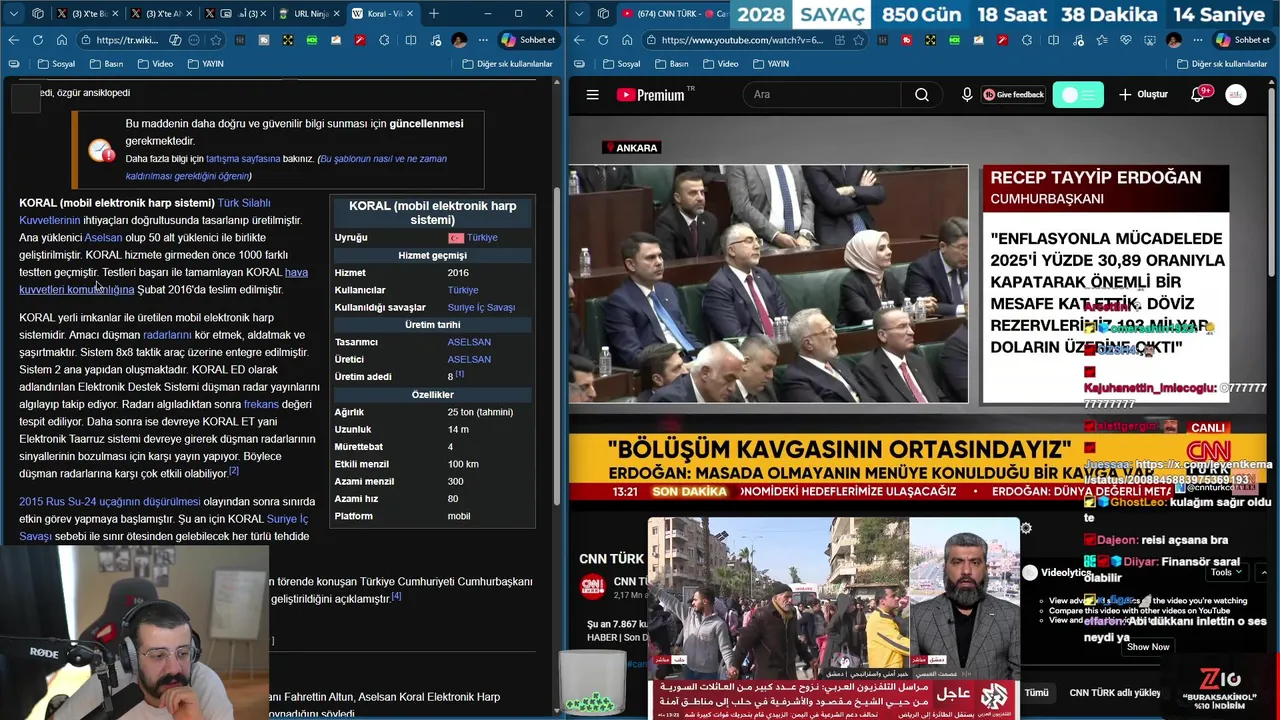Open Browser essentials heart icon
This screenshot has height=720, width=1280.
click(x=1125, y=40)
